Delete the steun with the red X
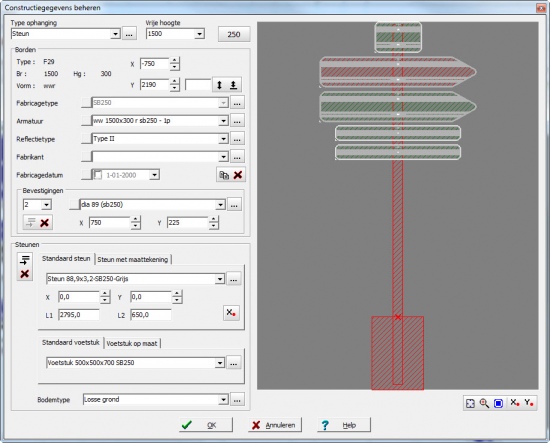This screenshot has height=443, width=550. point(25,274)
